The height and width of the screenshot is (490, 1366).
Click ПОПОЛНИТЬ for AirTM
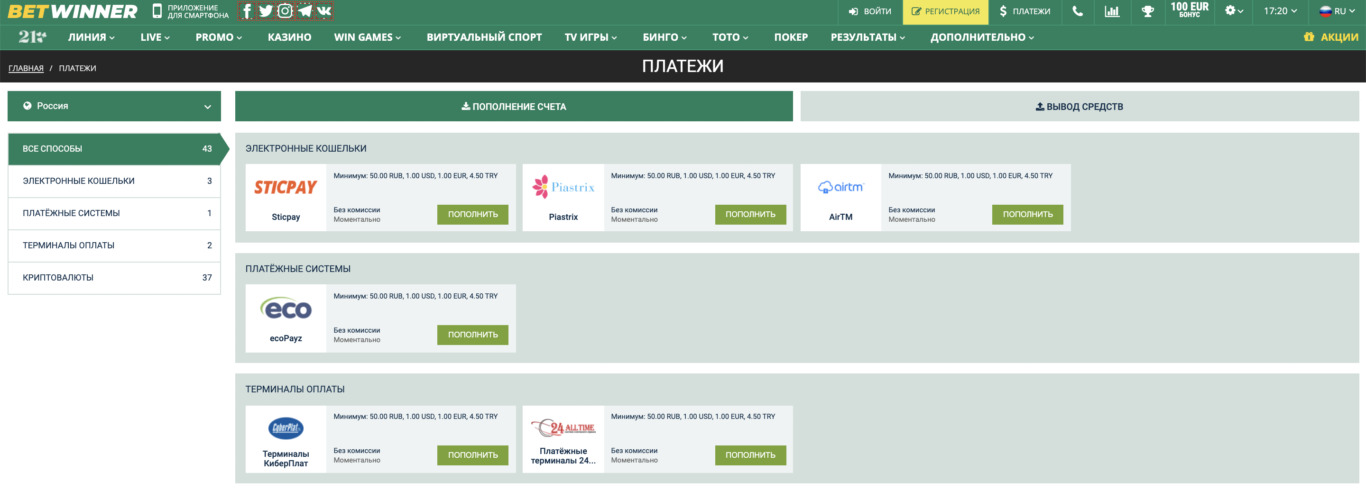click(x=1027, y=214)
